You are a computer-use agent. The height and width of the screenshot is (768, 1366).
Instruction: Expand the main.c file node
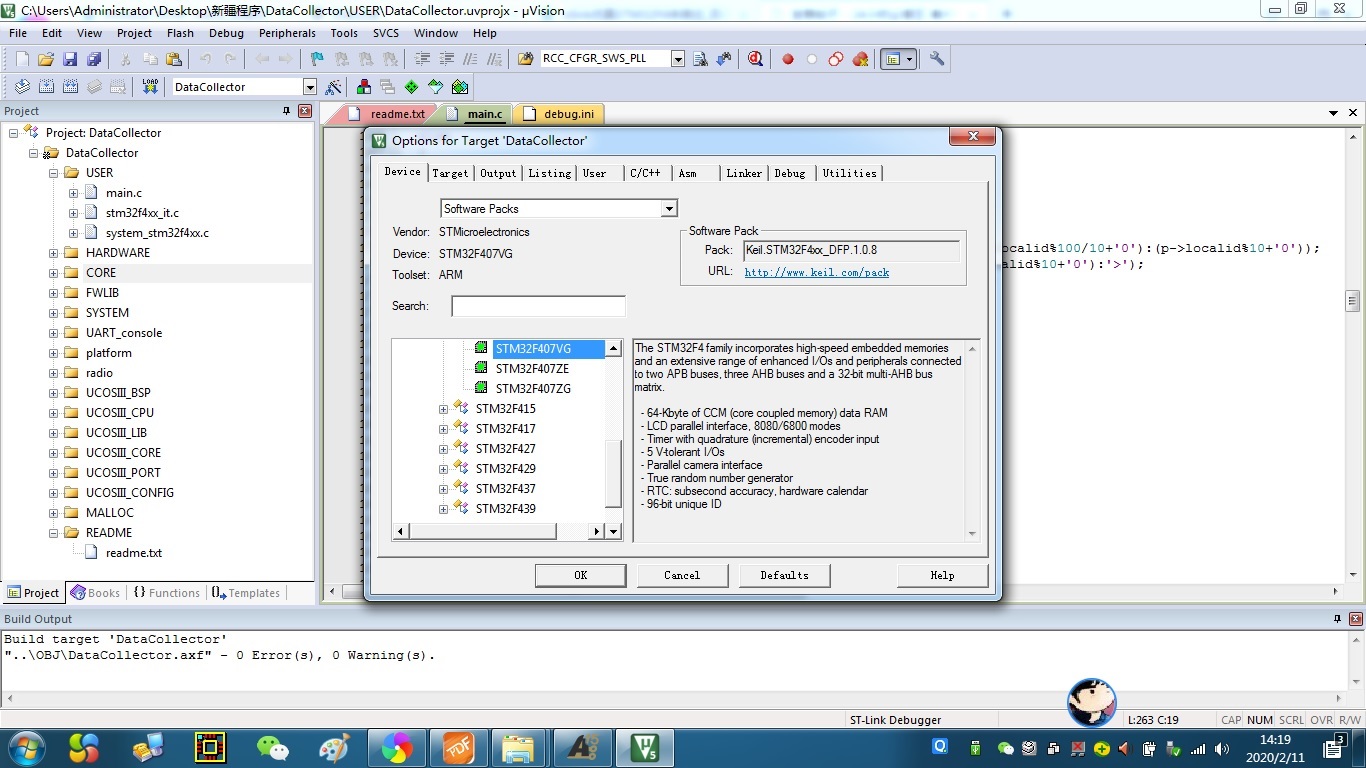tap(73, 193)
